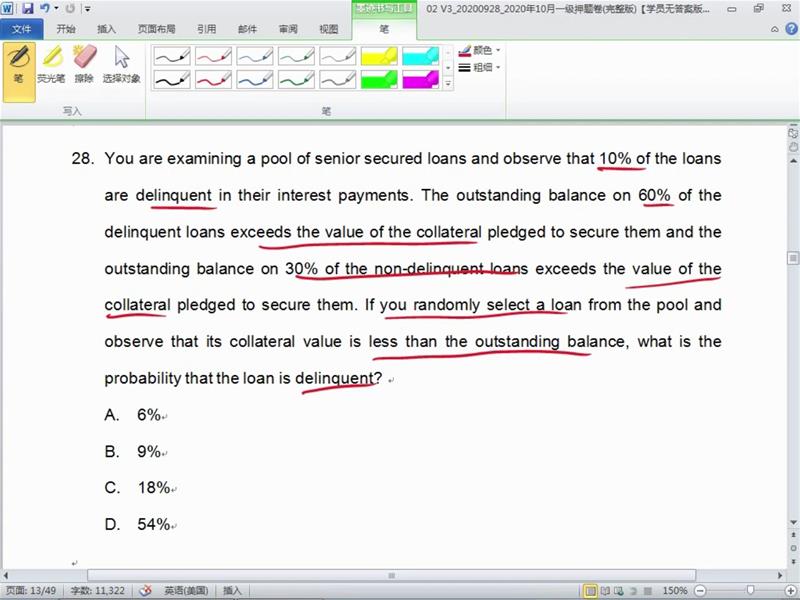Click the horizontal scrollbar left arrow

(6, 576)
